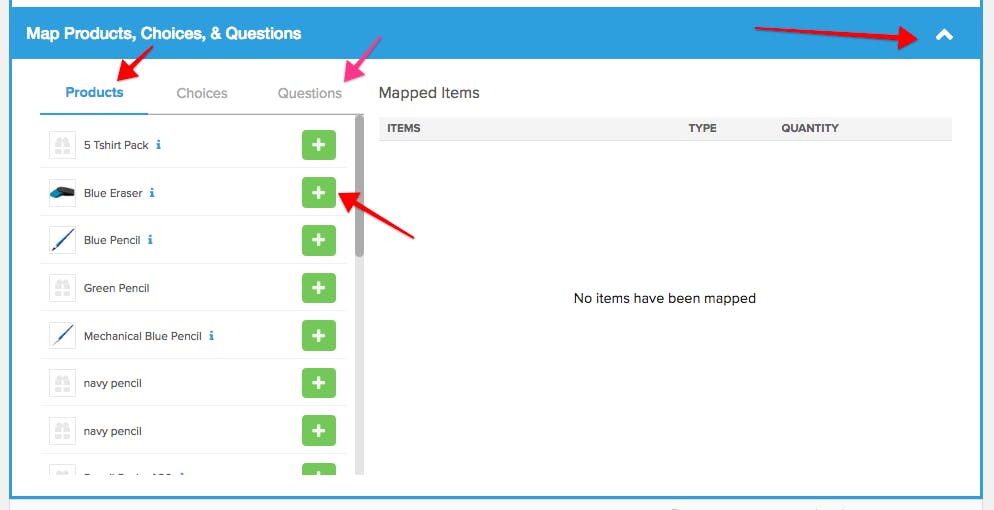The height and width of the screenshot is (510, 994).
Task: Add Blue Pencil using green plus
Action: tap(318, 240)
